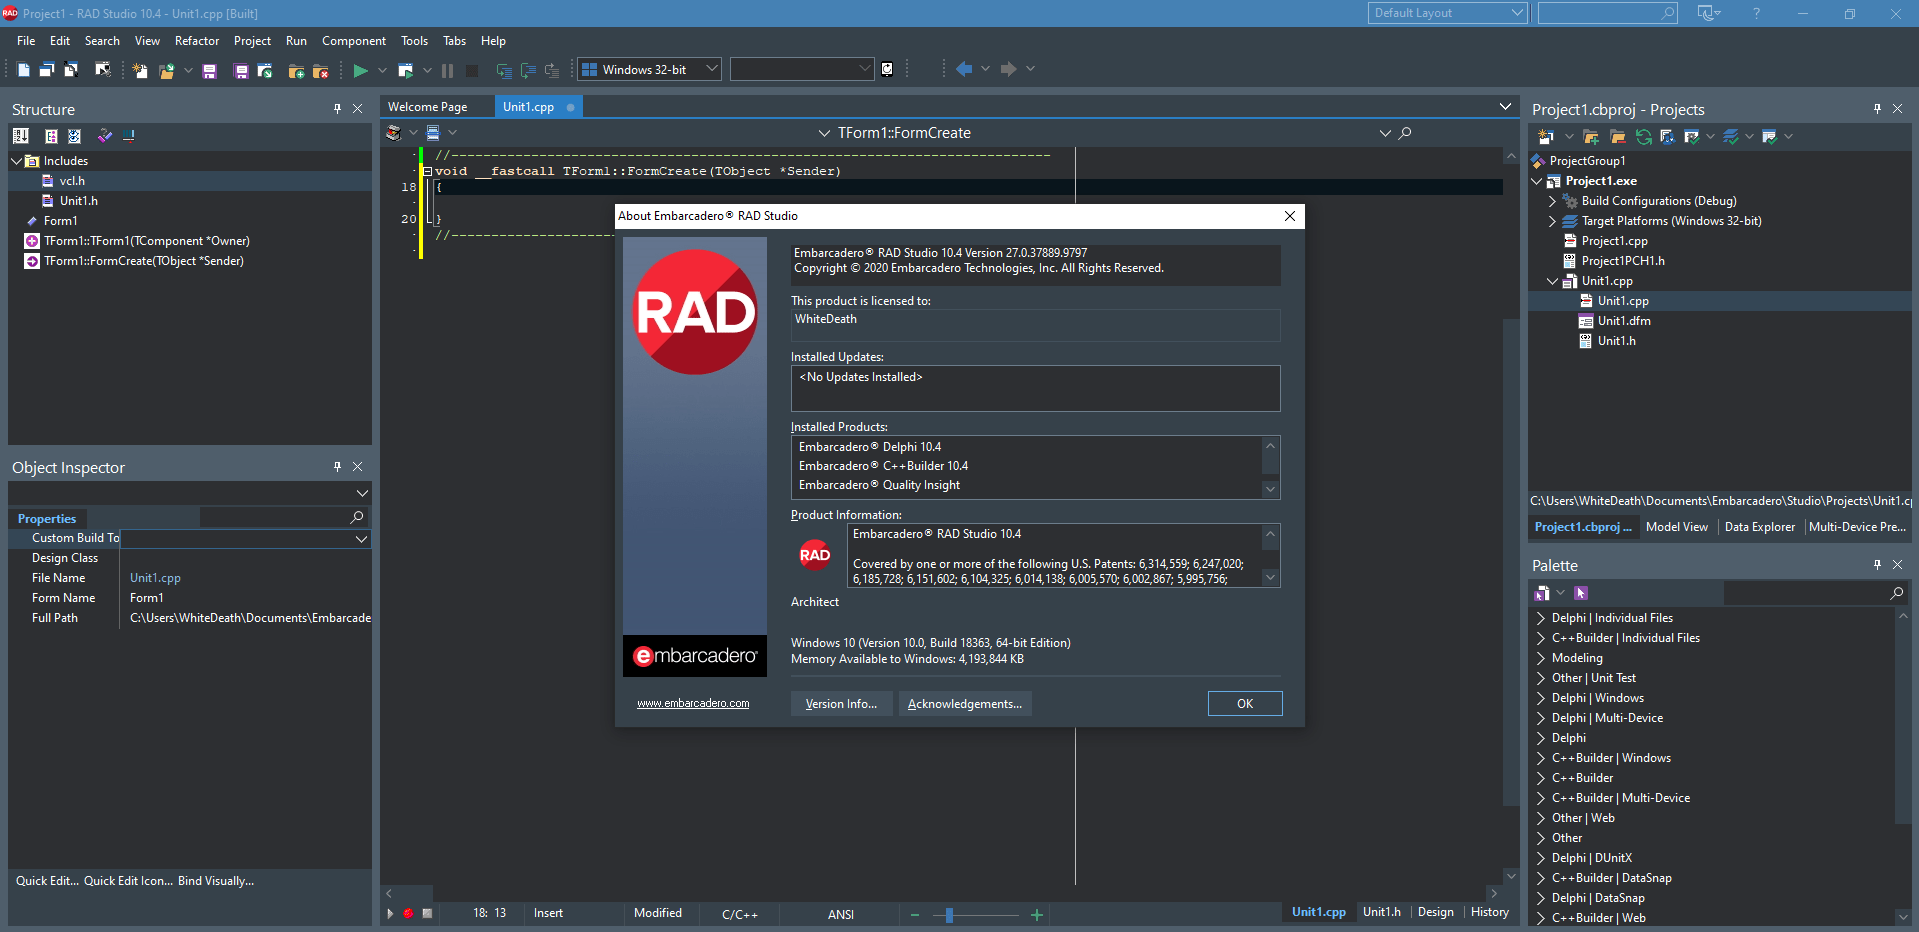Viewport: 1919px width, 932px height.
Task: Click the Sync project refresh icon
Action: coord(1643,137)
